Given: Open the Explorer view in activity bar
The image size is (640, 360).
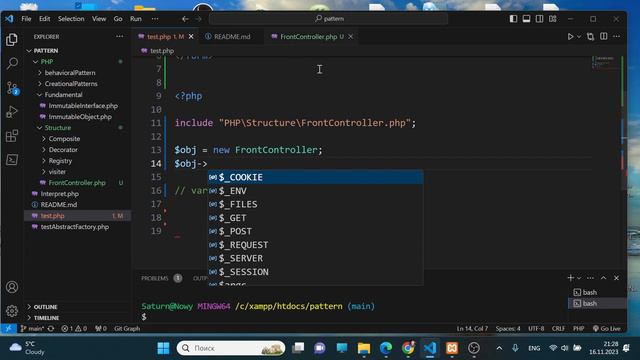Looking at the screenshot, I should tap(12, 40).
